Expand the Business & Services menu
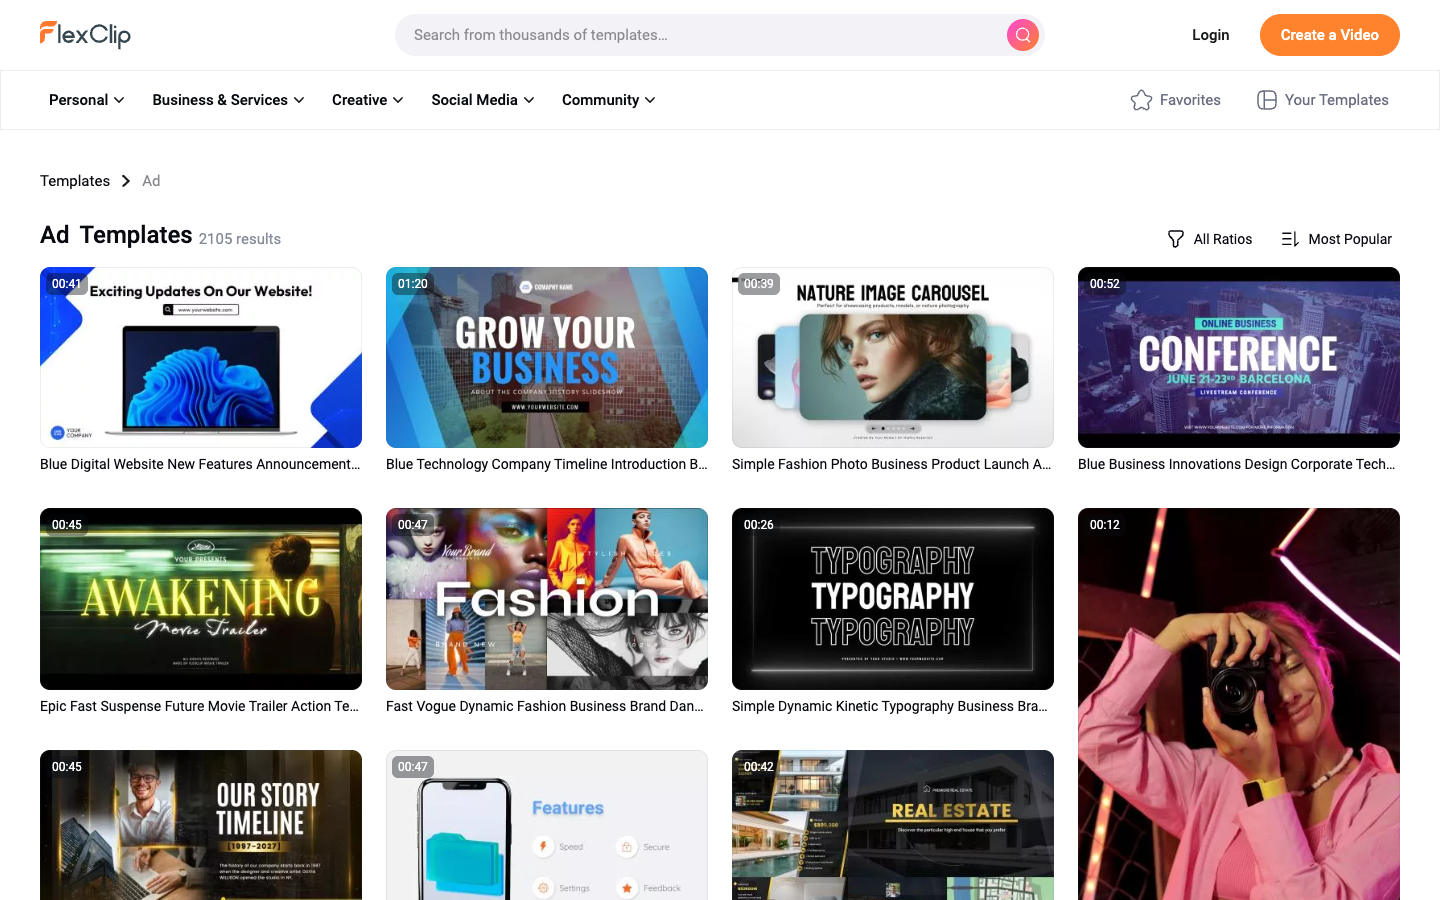 pyautogui.click(x=228, y=100)
